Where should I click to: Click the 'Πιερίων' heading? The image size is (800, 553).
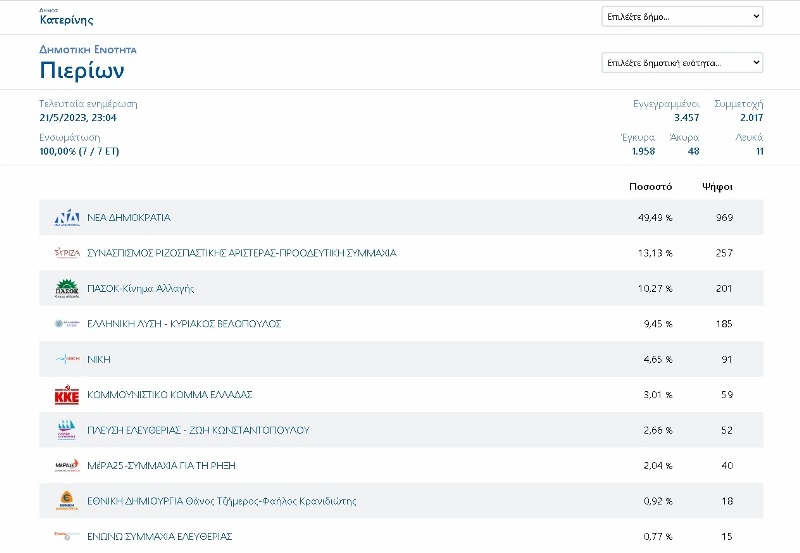pyautogui.click(x=82, y=70)
